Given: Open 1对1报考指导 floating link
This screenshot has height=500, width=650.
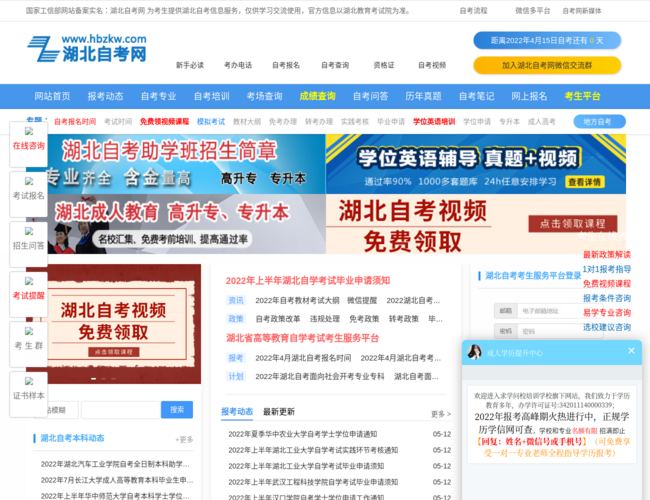Looking at the screenshot, I should [606, 269].
